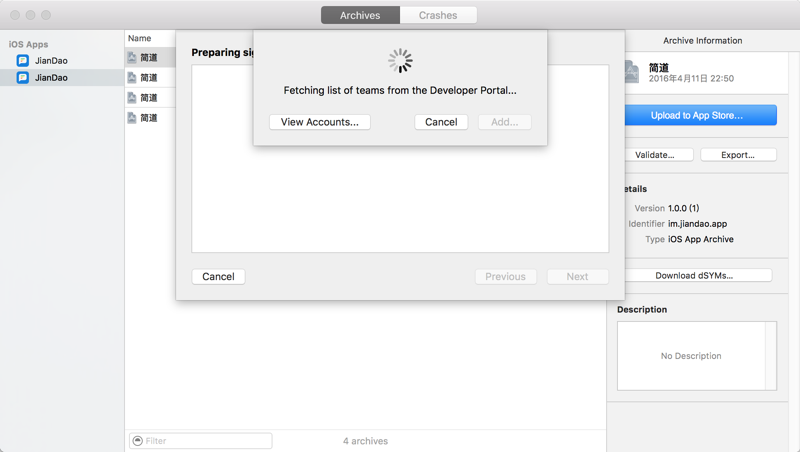This screenshot has width=800, height=452.
Task: Select the highlighted JianDao app in sidebar
Action: [62, 78]
